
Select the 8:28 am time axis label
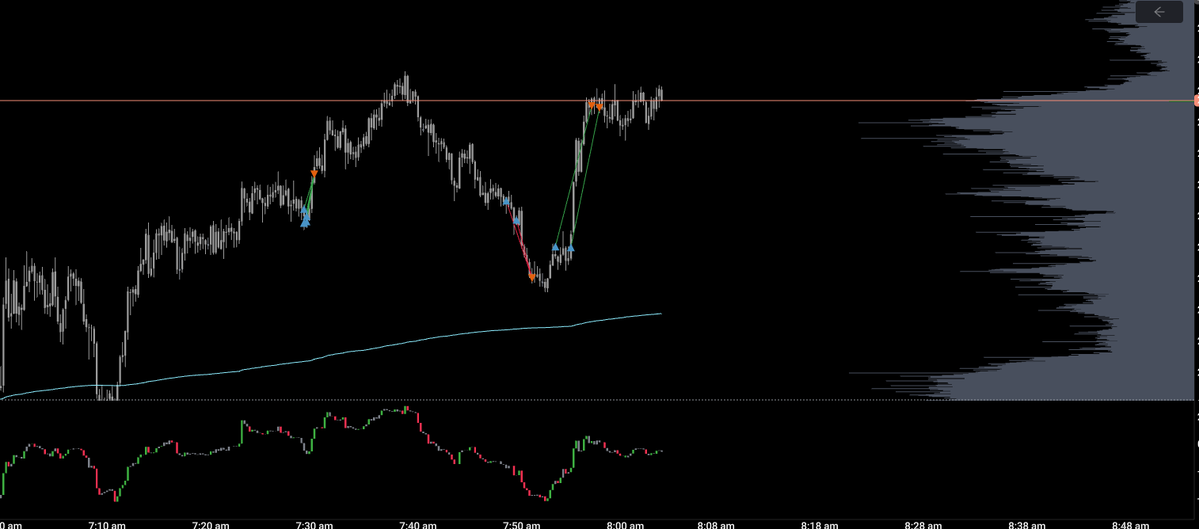point(923,525)
